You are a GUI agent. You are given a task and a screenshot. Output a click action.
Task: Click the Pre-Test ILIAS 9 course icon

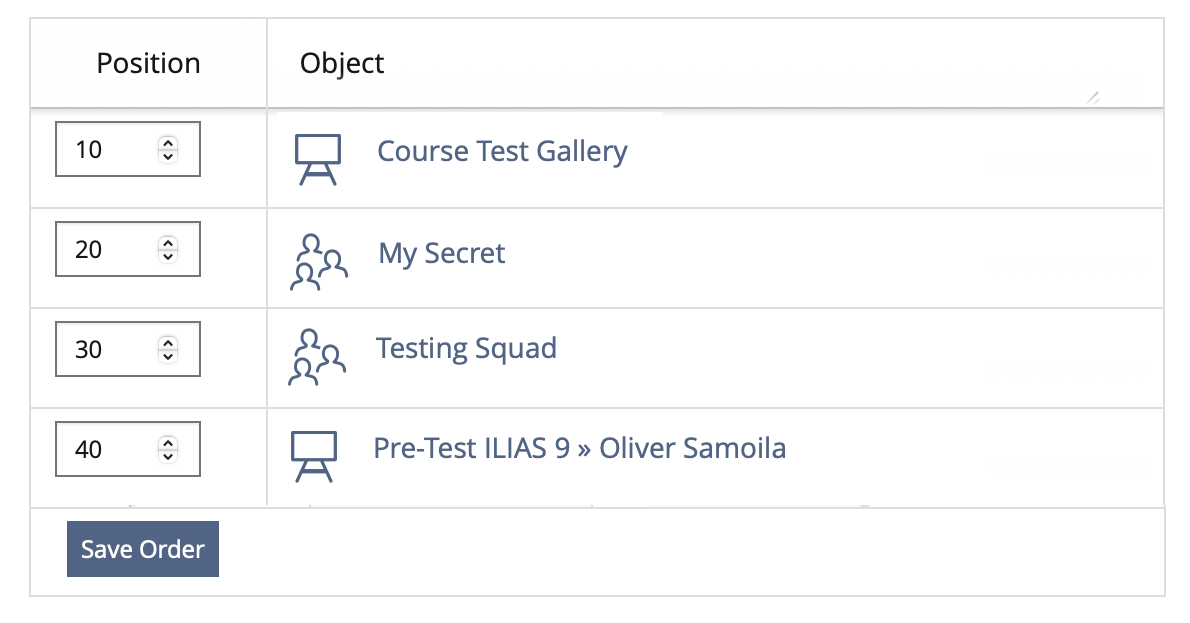[314, 457]
